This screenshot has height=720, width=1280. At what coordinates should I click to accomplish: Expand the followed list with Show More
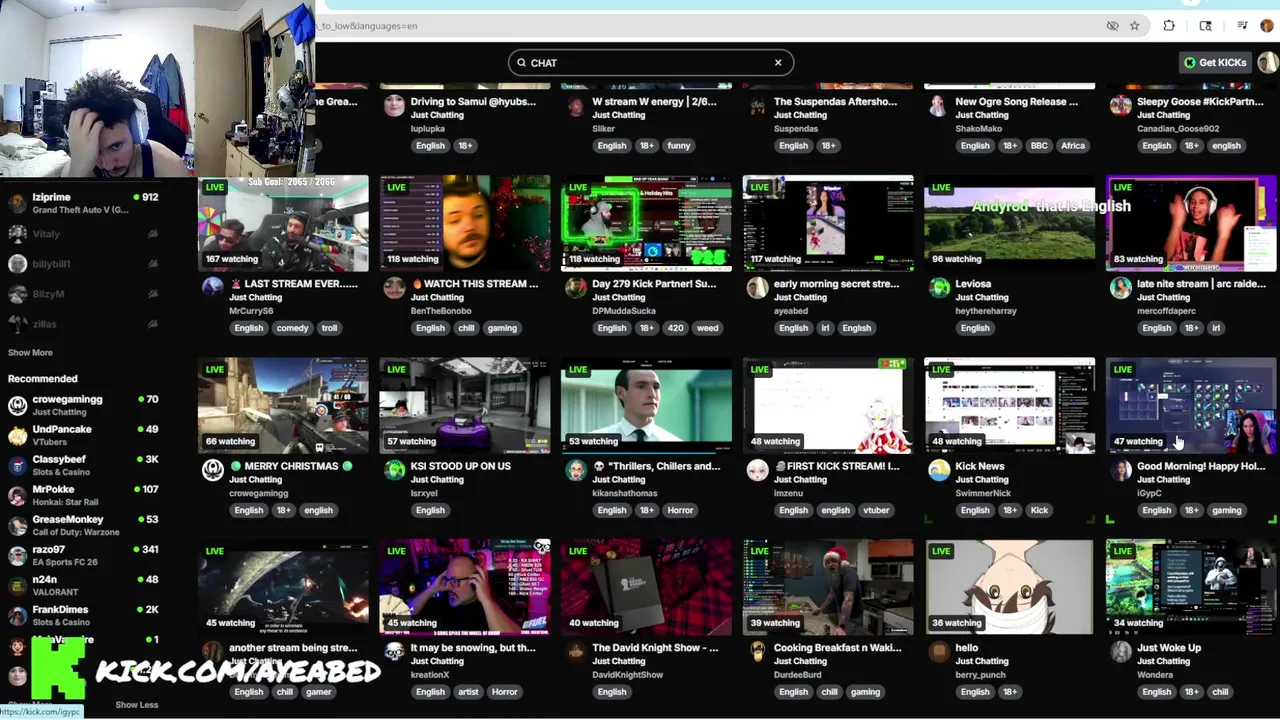click(30, 352)
